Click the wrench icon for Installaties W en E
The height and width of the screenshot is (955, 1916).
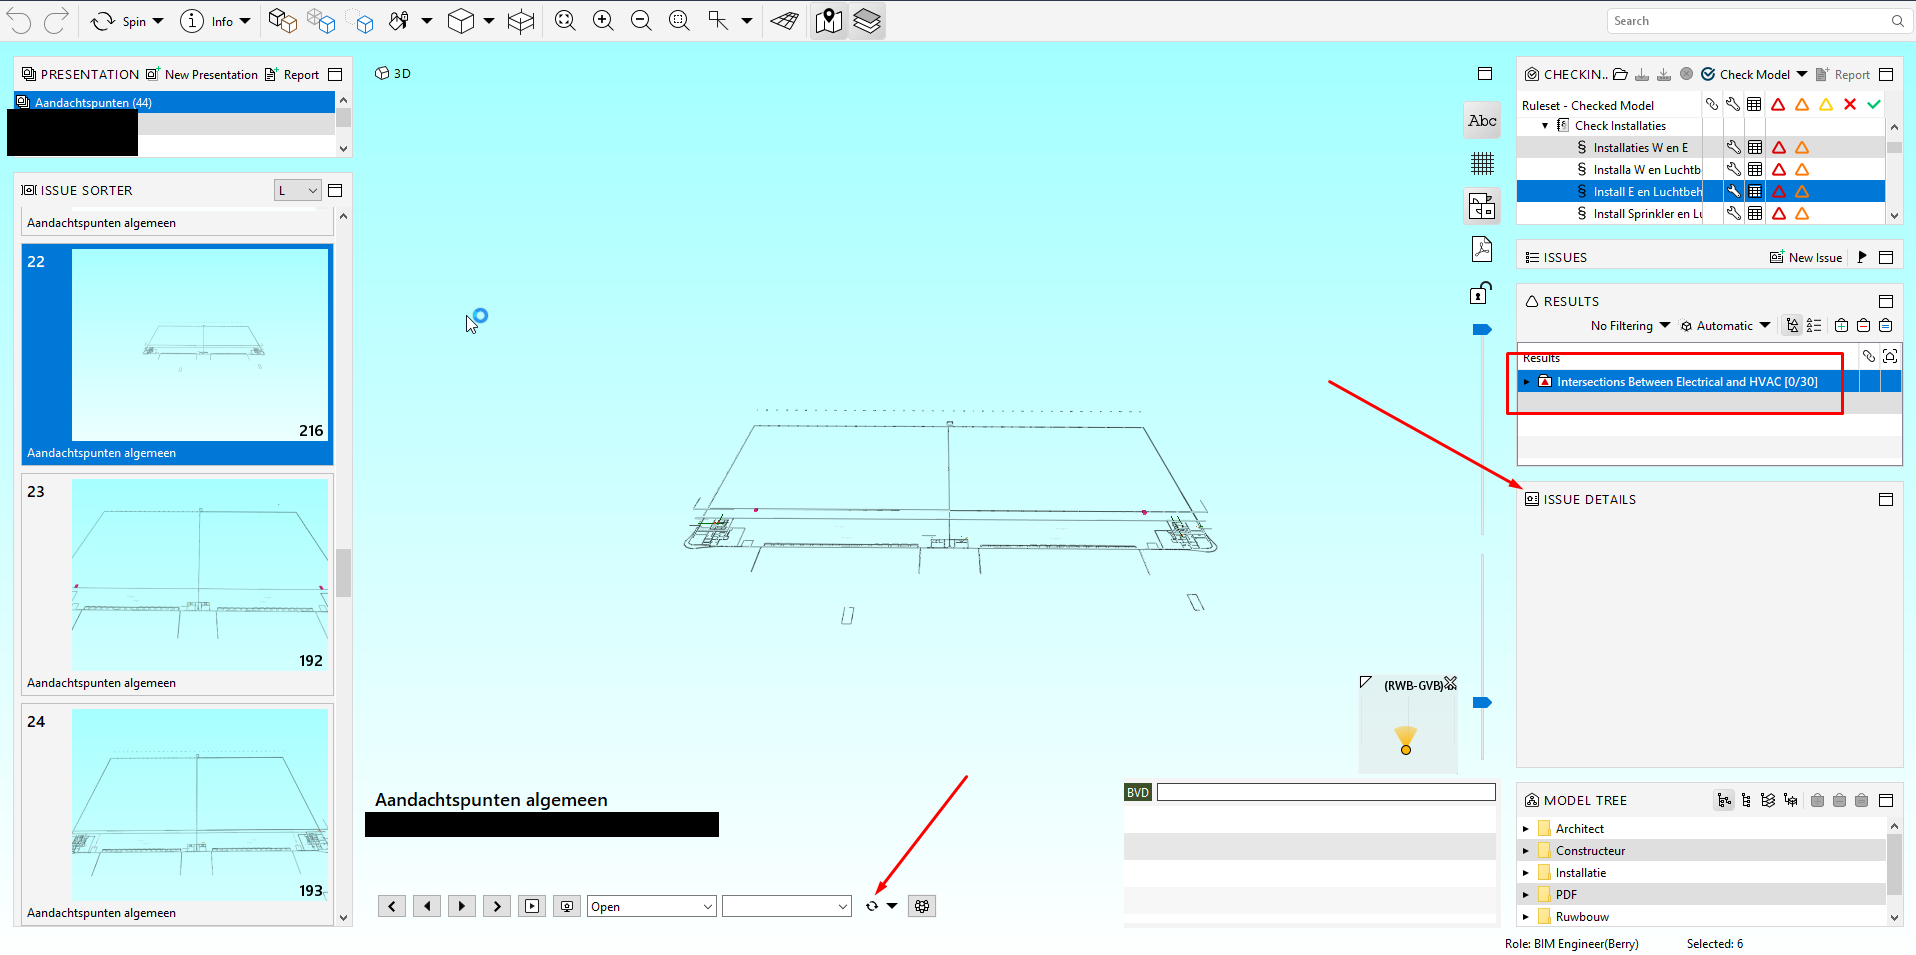[x=1734, y=147]
